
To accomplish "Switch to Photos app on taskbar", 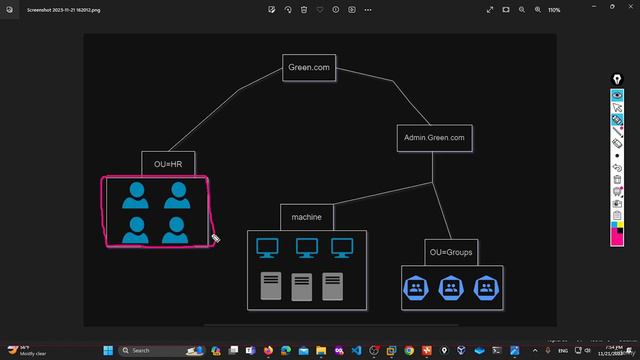I will (x=514, y=350).
